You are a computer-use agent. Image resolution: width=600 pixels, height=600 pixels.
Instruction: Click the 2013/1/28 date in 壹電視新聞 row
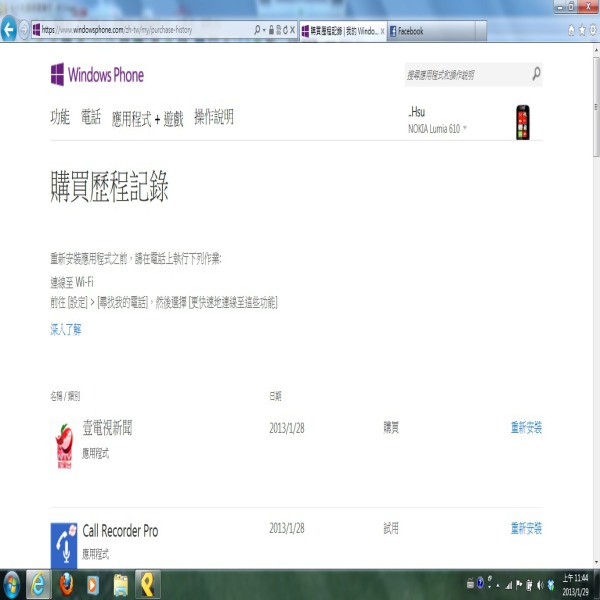287,428
